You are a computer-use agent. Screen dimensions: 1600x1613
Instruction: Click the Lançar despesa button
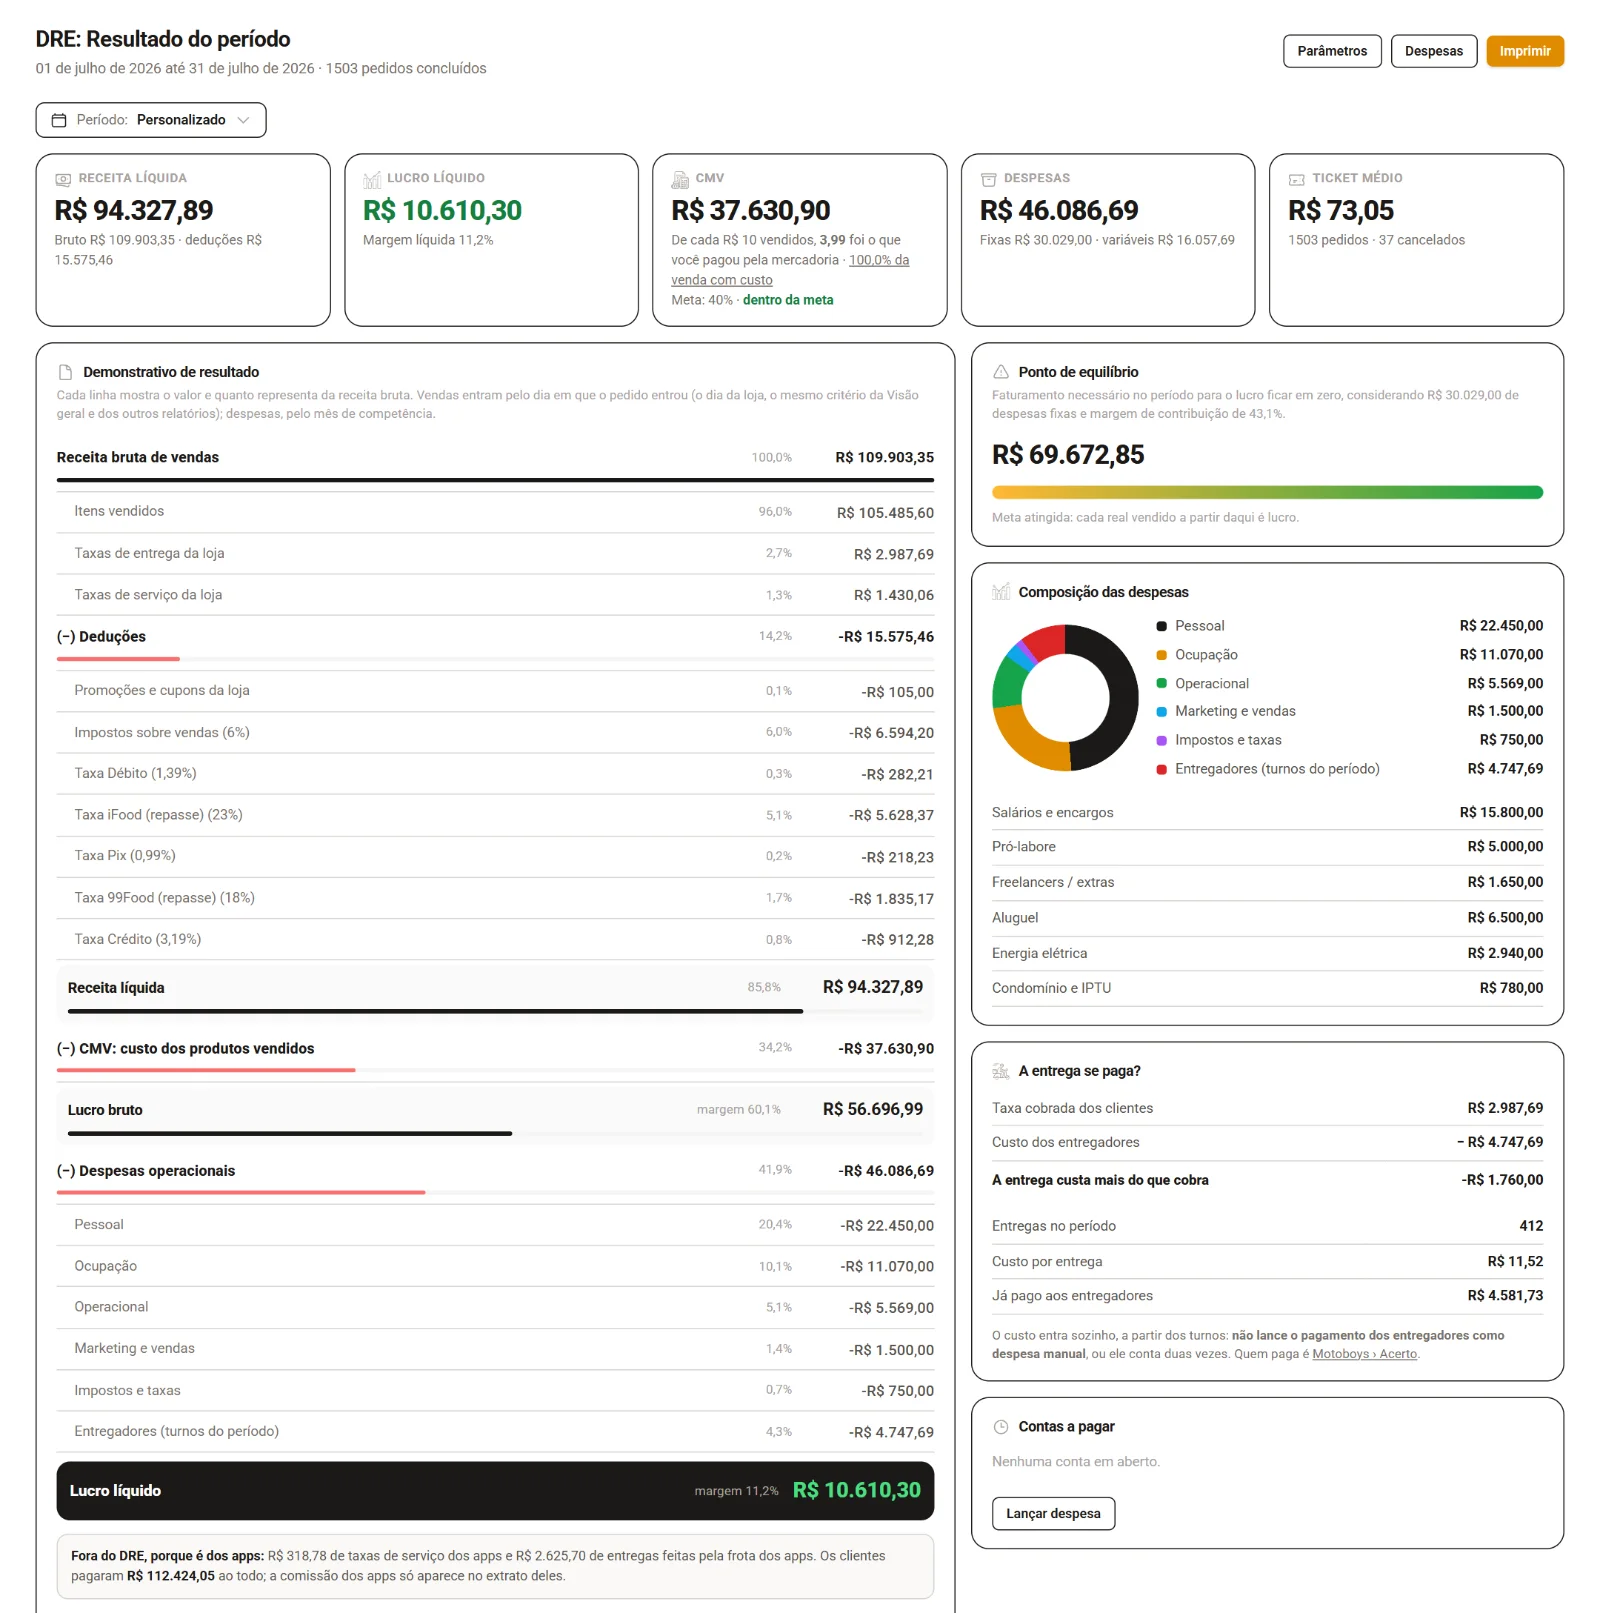coord(1053,1514)
